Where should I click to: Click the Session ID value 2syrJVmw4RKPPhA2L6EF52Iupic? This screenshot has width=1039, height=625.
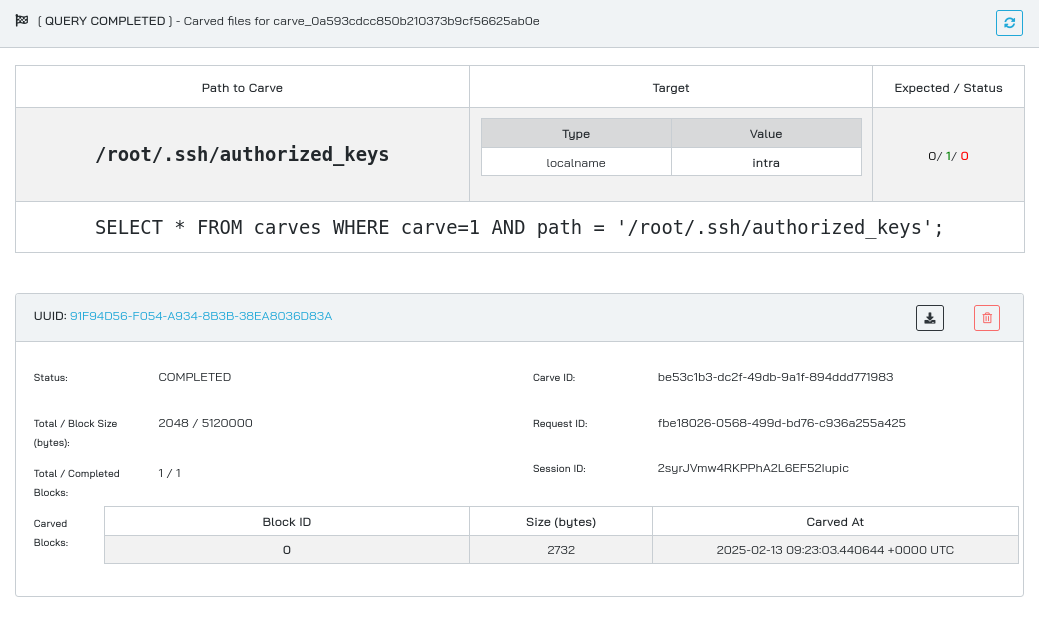[753, 468]
